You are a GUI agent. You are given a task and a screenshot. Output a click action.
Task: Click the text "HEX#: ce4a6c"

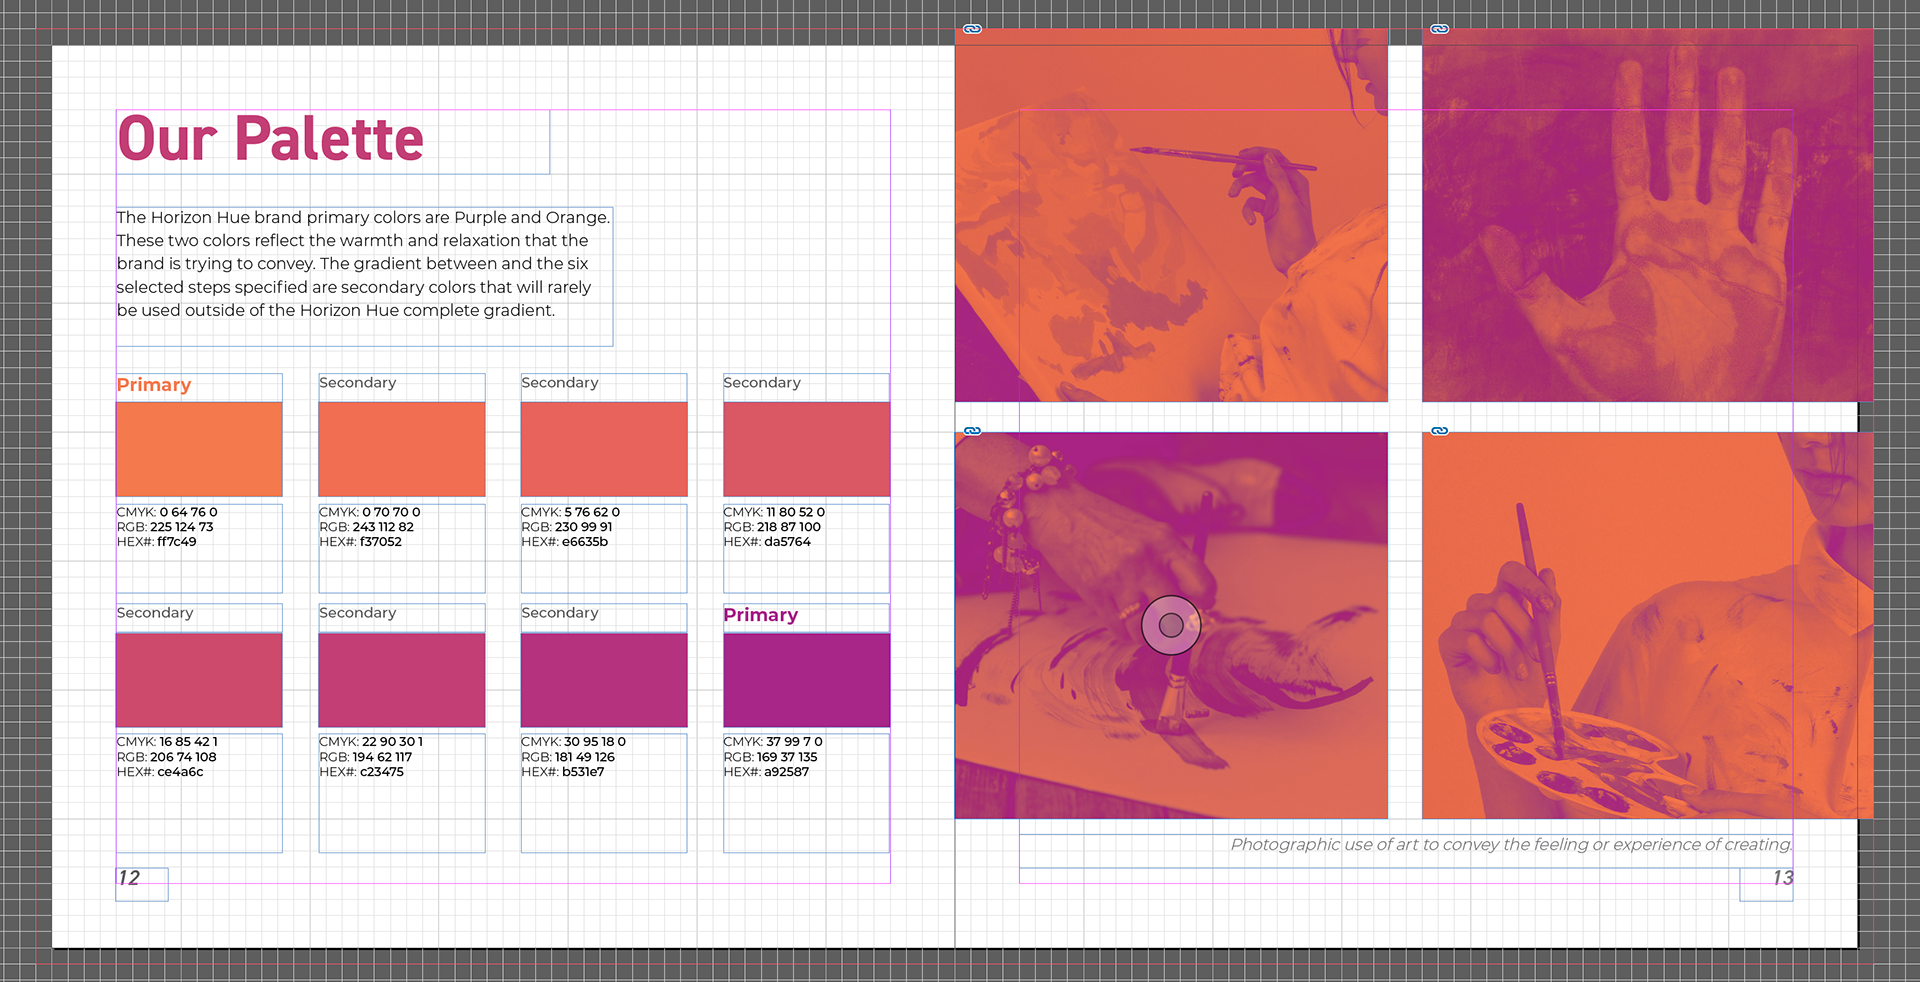[x=160, y=772]
